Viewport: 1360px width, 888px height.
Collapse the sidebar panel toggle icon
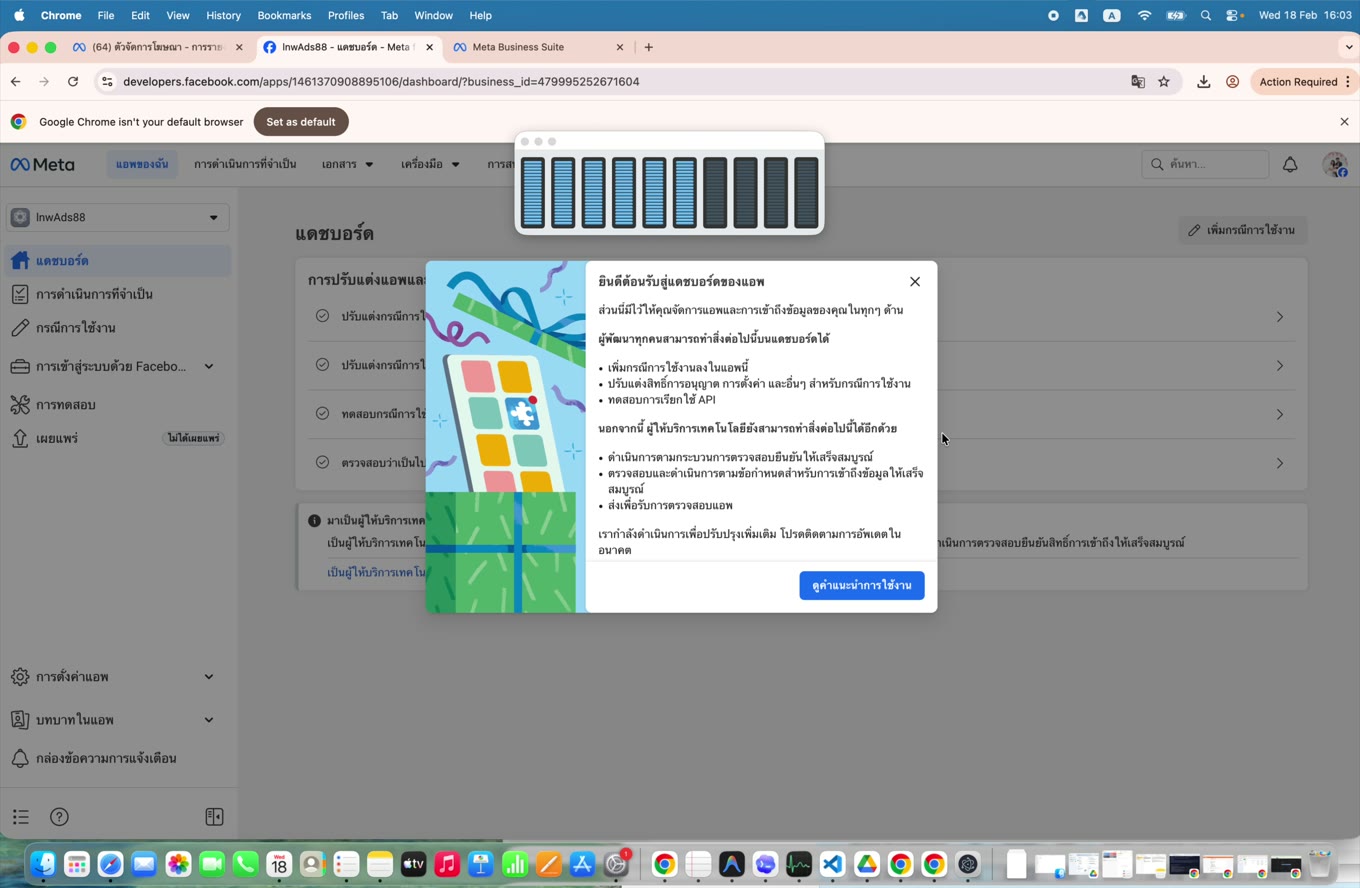[x=214, y=818]
